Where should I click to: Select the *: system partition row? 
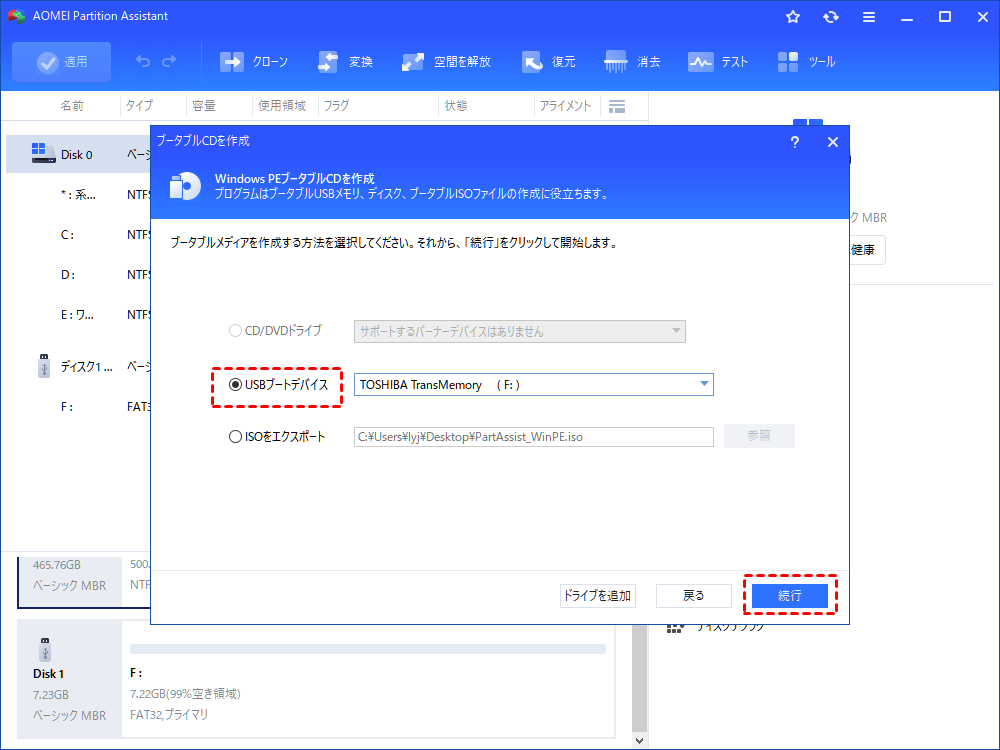click(x=78, y=195)
